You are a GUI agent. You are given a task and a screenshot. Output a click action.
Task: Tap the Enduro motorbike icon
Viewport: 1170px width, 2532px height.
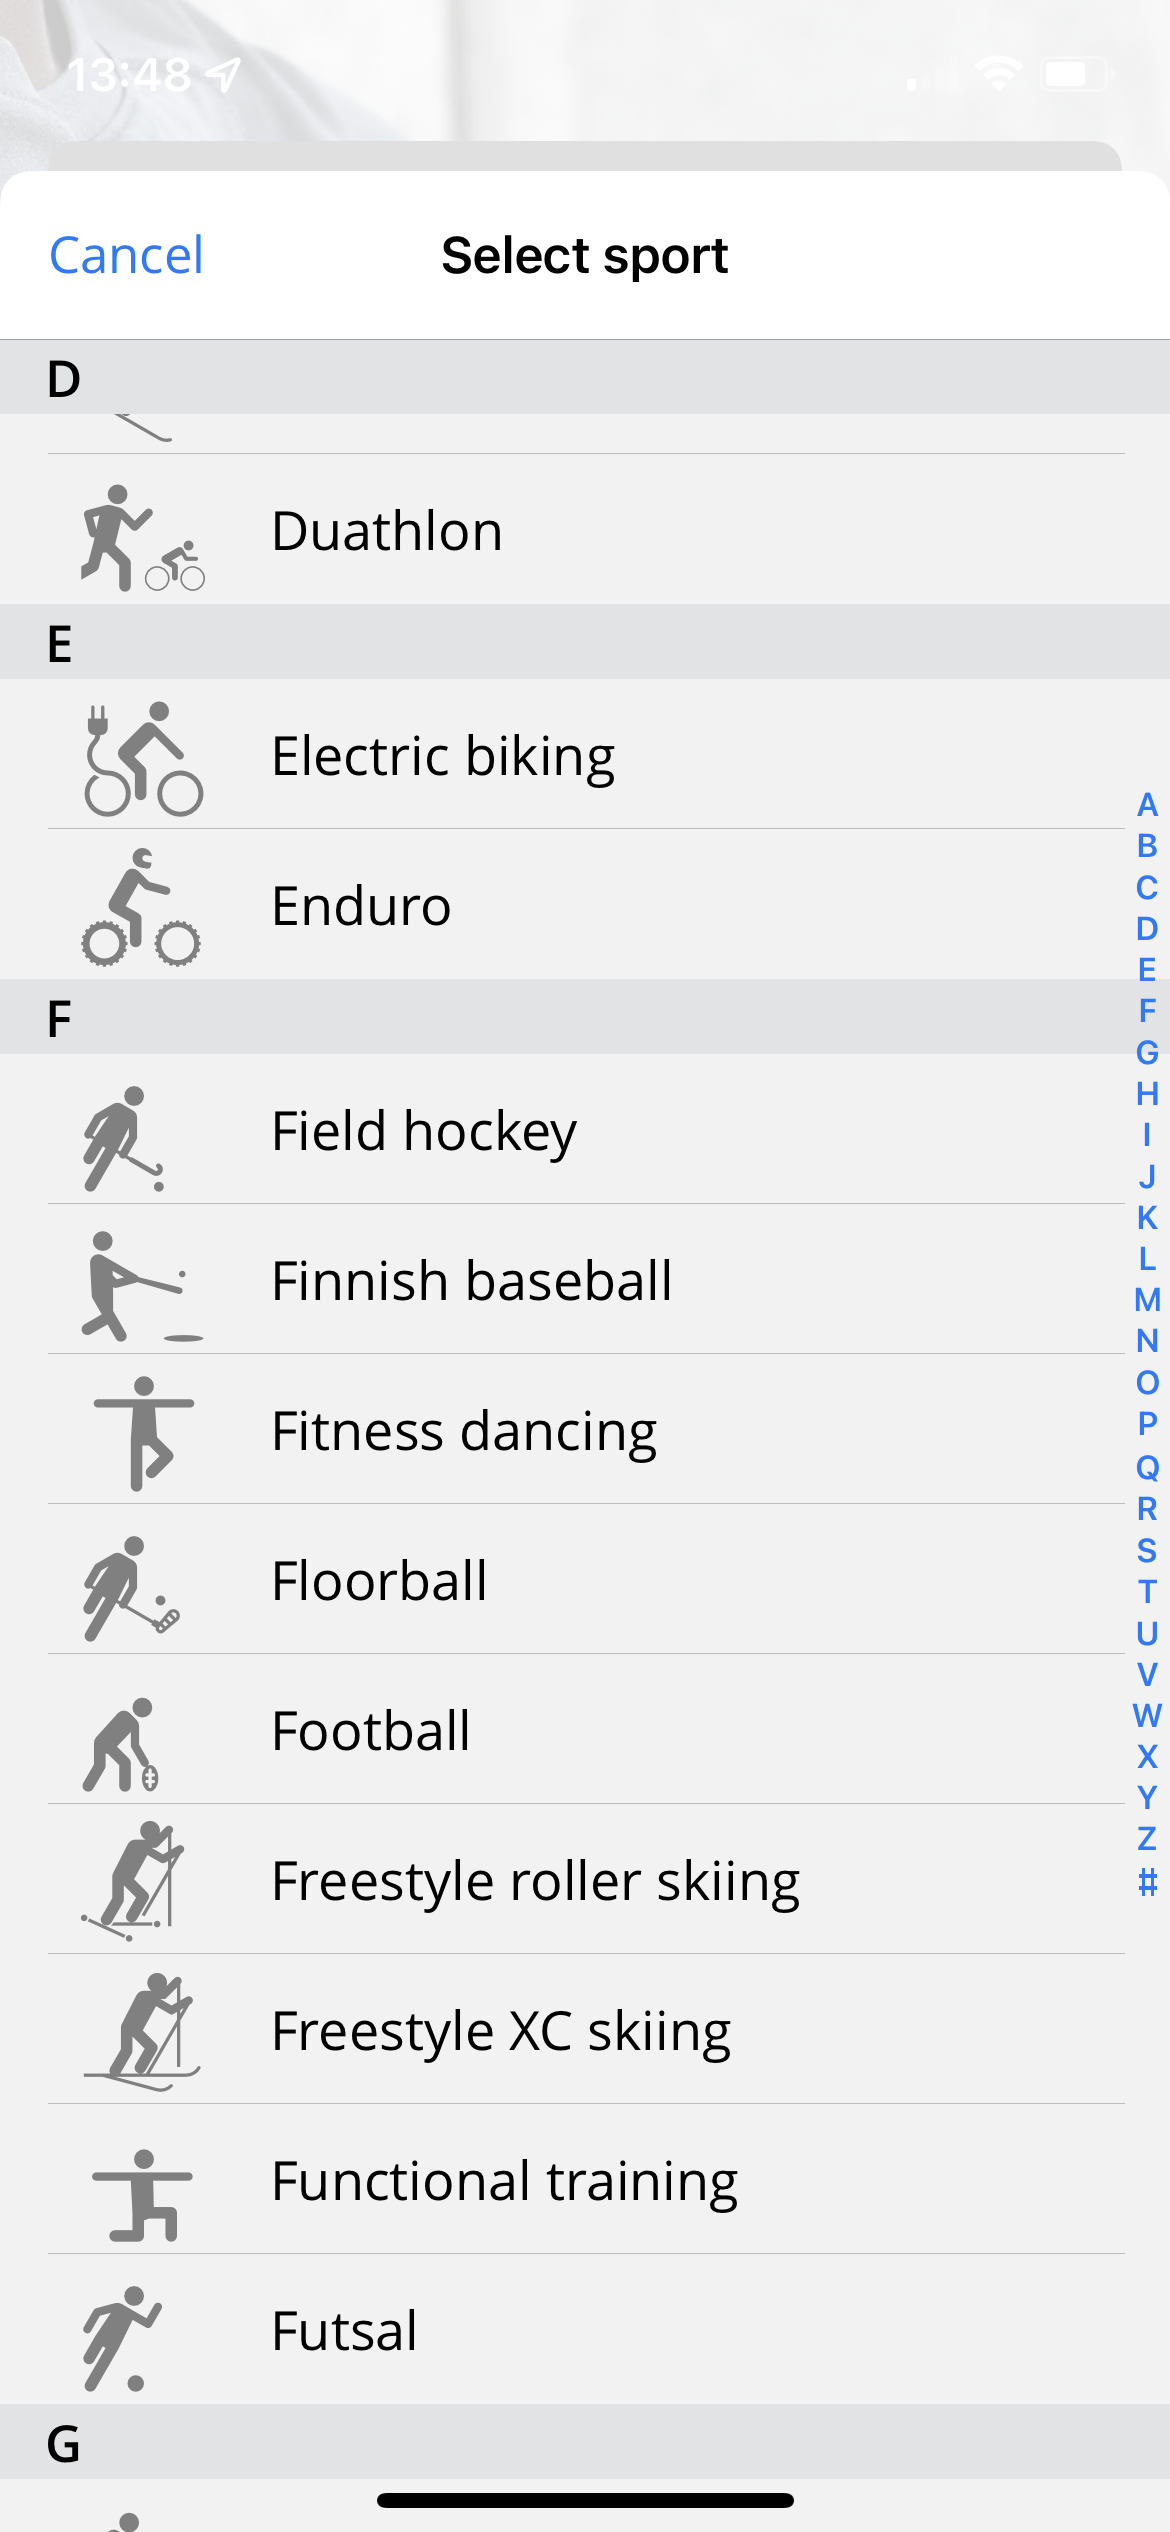[142, 908]
